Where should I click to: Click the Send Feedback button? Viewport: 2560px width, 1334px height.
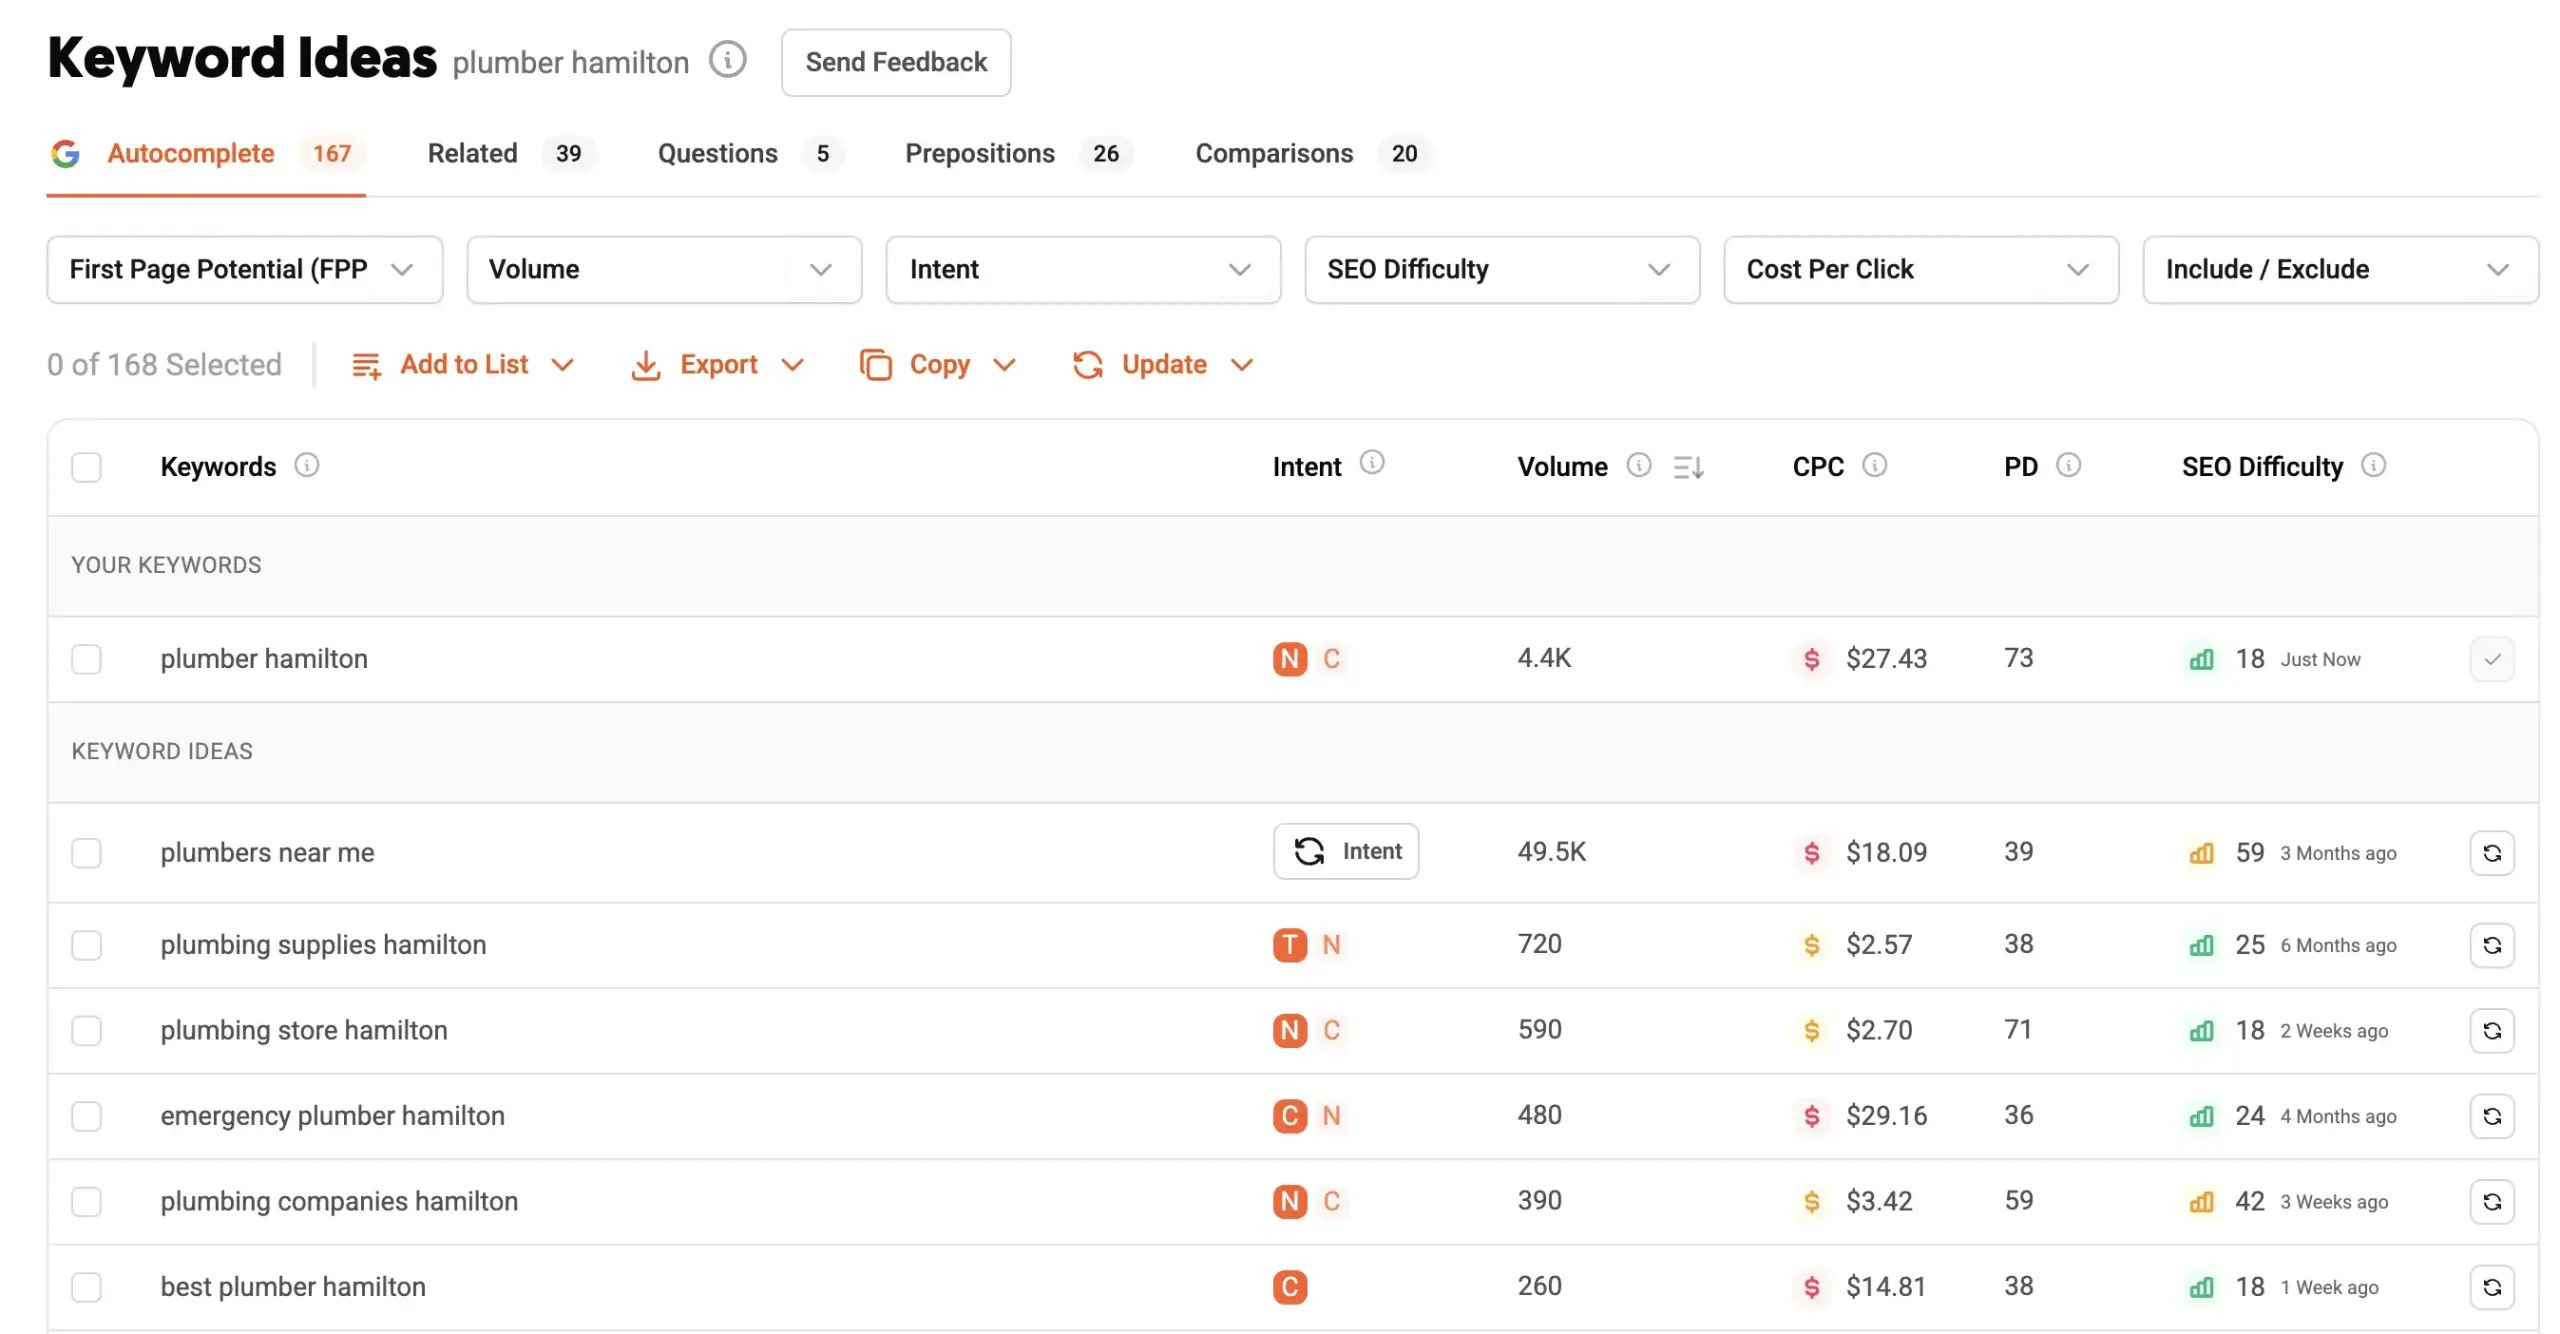tap(895, 62)
